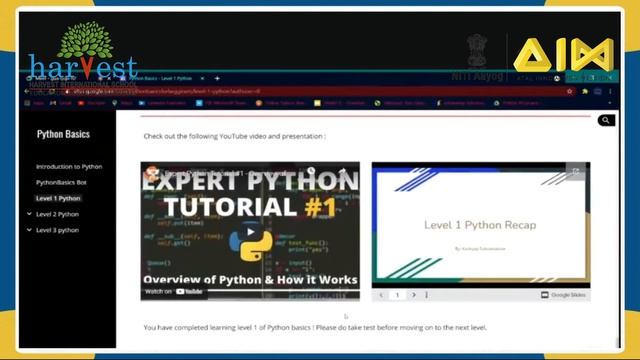Close the Python Basics browser tab

click(x=202, y=78)
